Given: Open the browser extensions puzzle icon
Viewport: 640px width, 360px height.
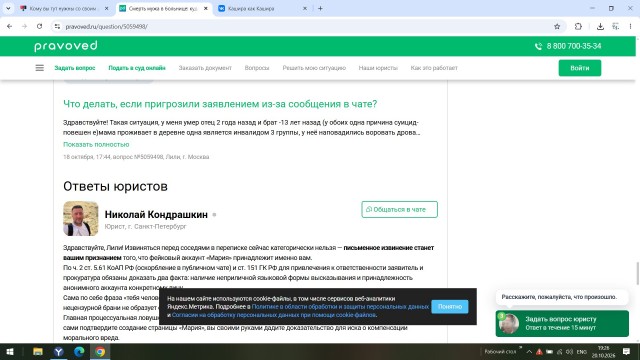Looking at the screenshot, I should [x=578, y=26].
